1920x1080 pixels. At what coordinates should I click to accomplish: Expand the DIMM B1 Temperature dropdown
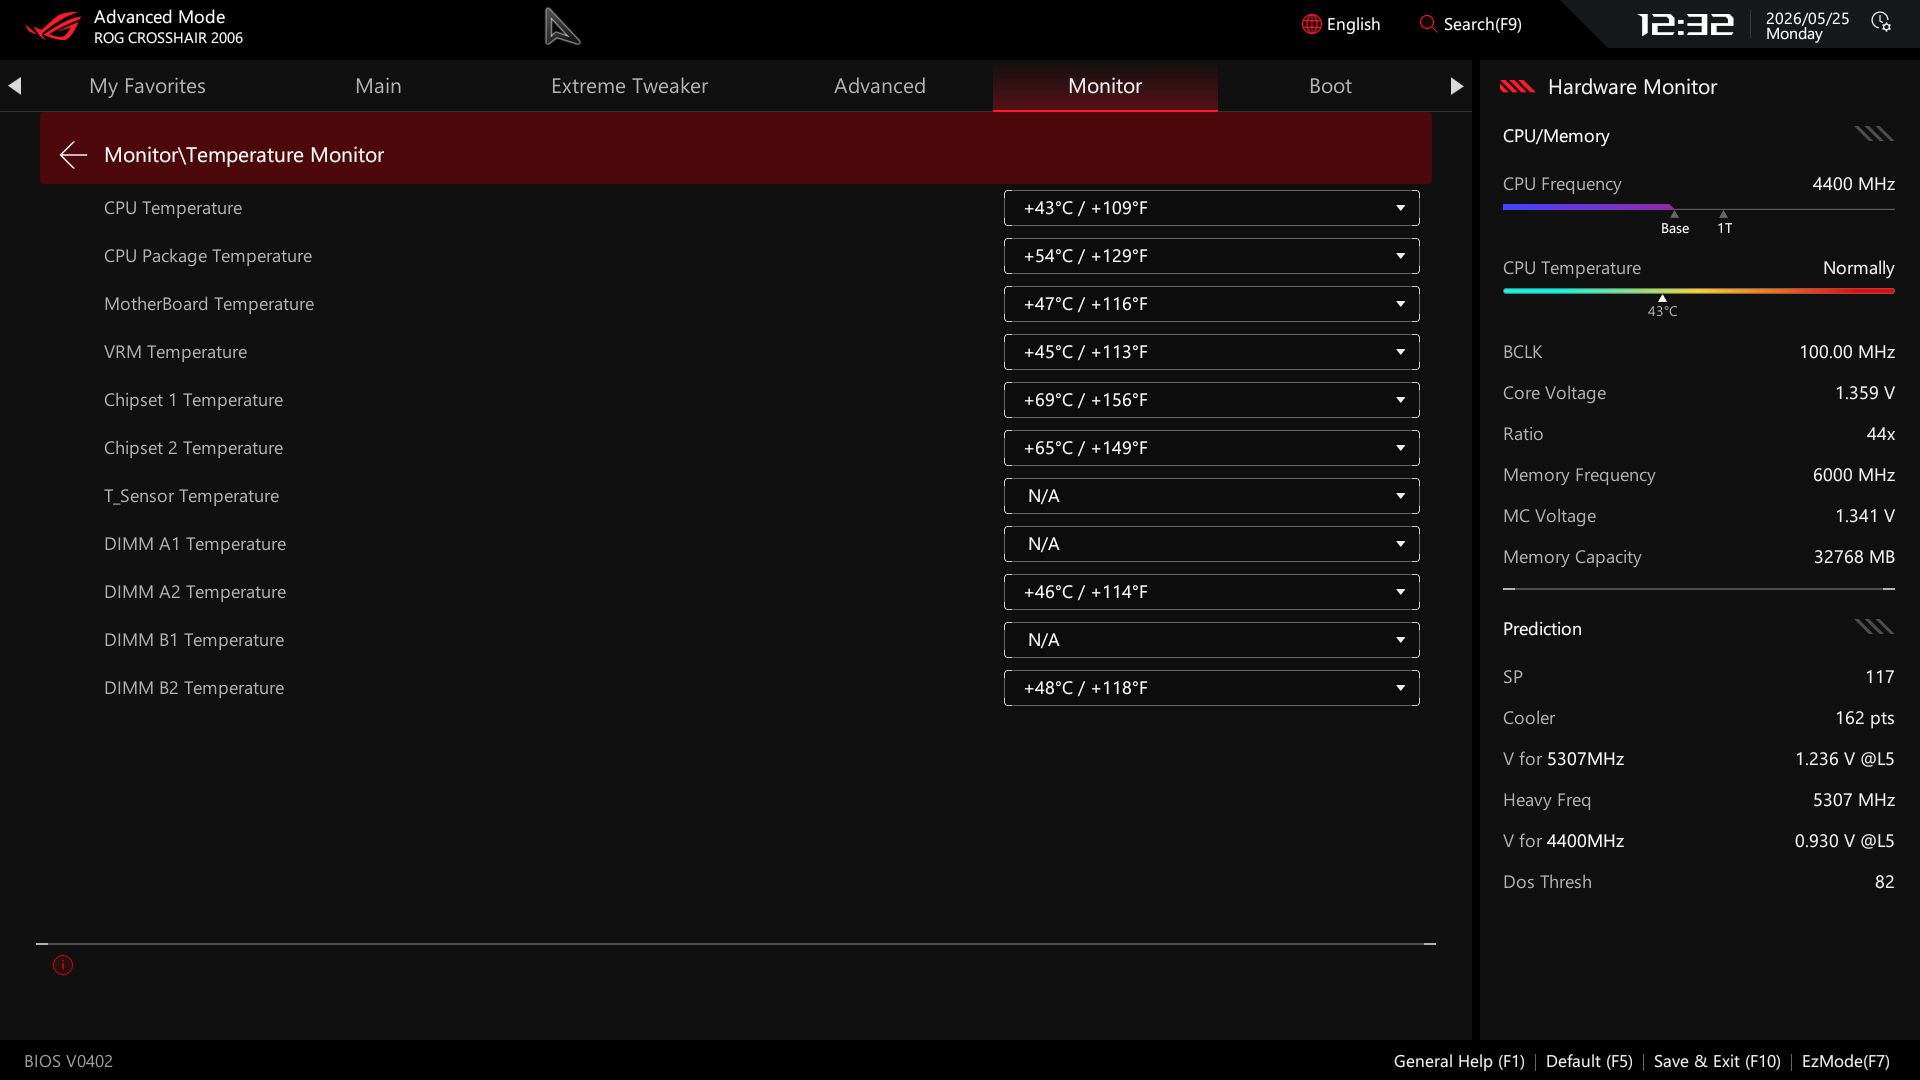pos(1211,640)
